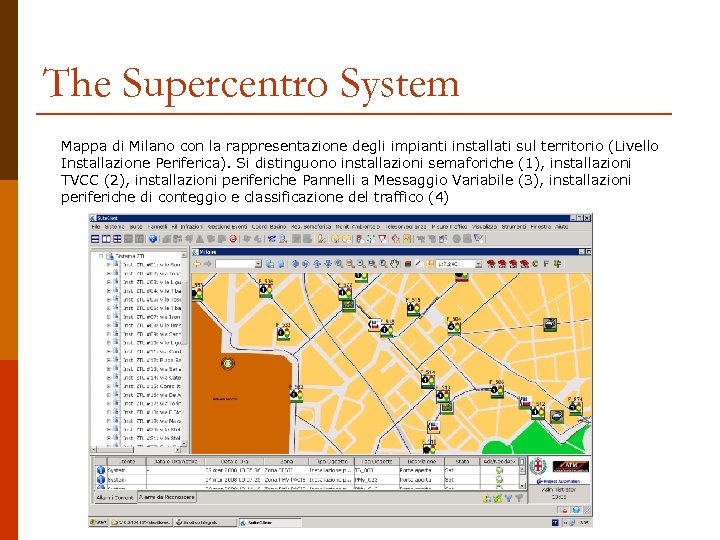Click the blue globe icon in main toolbar
This screenshot has height=540, width=720.
point(153,239)
